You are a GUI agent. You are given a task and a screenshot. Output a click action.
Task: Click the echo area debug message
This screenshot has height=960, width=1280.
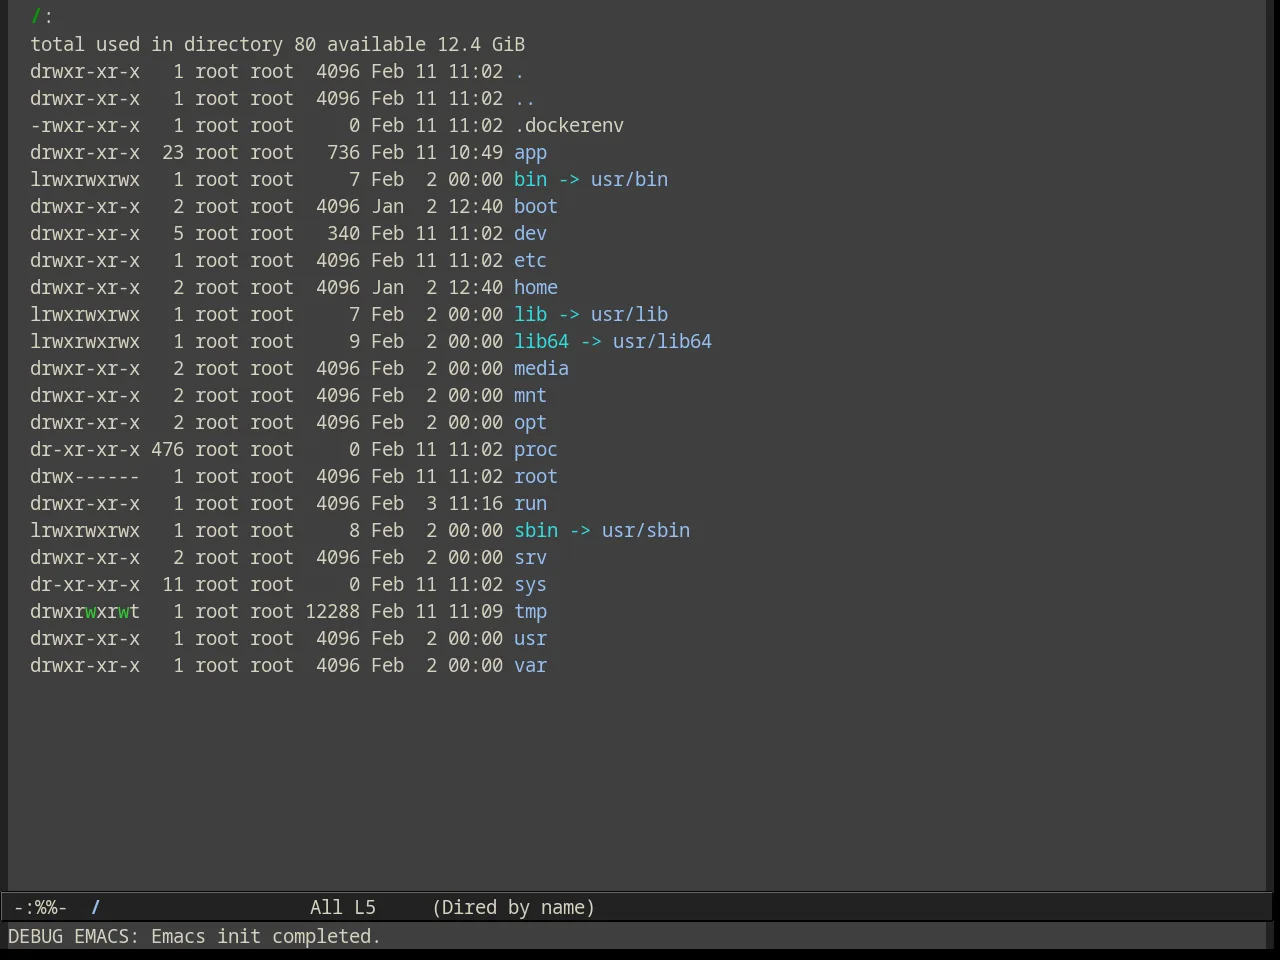tap(195, 937)
